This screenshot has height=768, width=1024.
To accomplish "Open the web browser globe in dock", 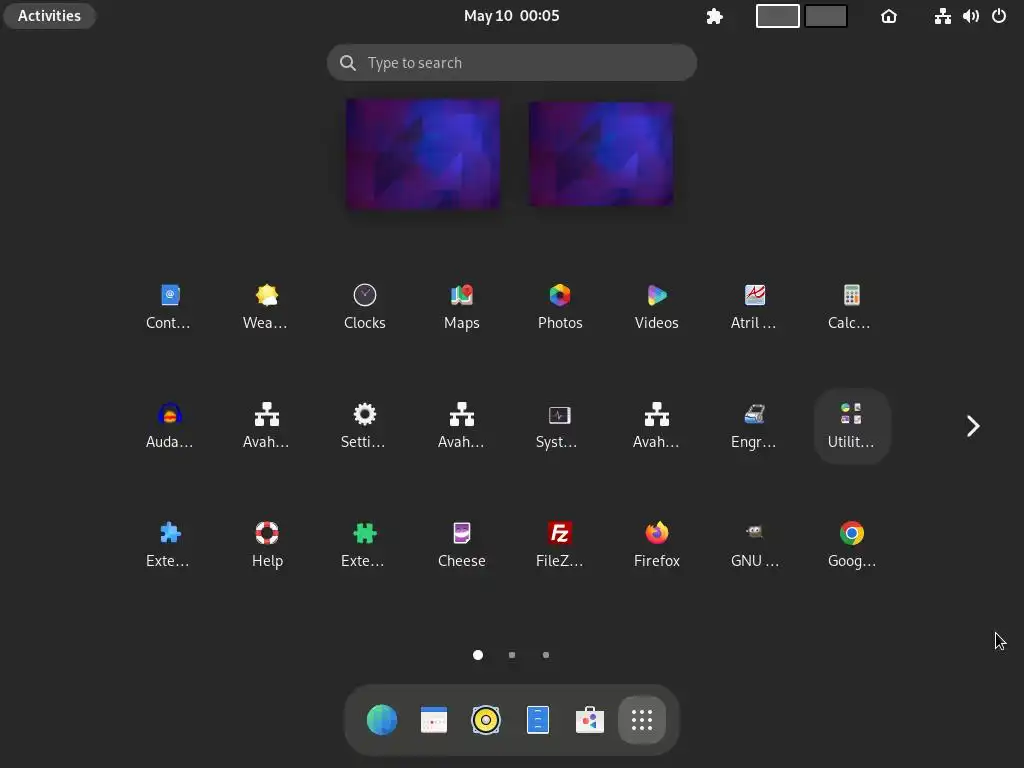I will tap(382, 720).
